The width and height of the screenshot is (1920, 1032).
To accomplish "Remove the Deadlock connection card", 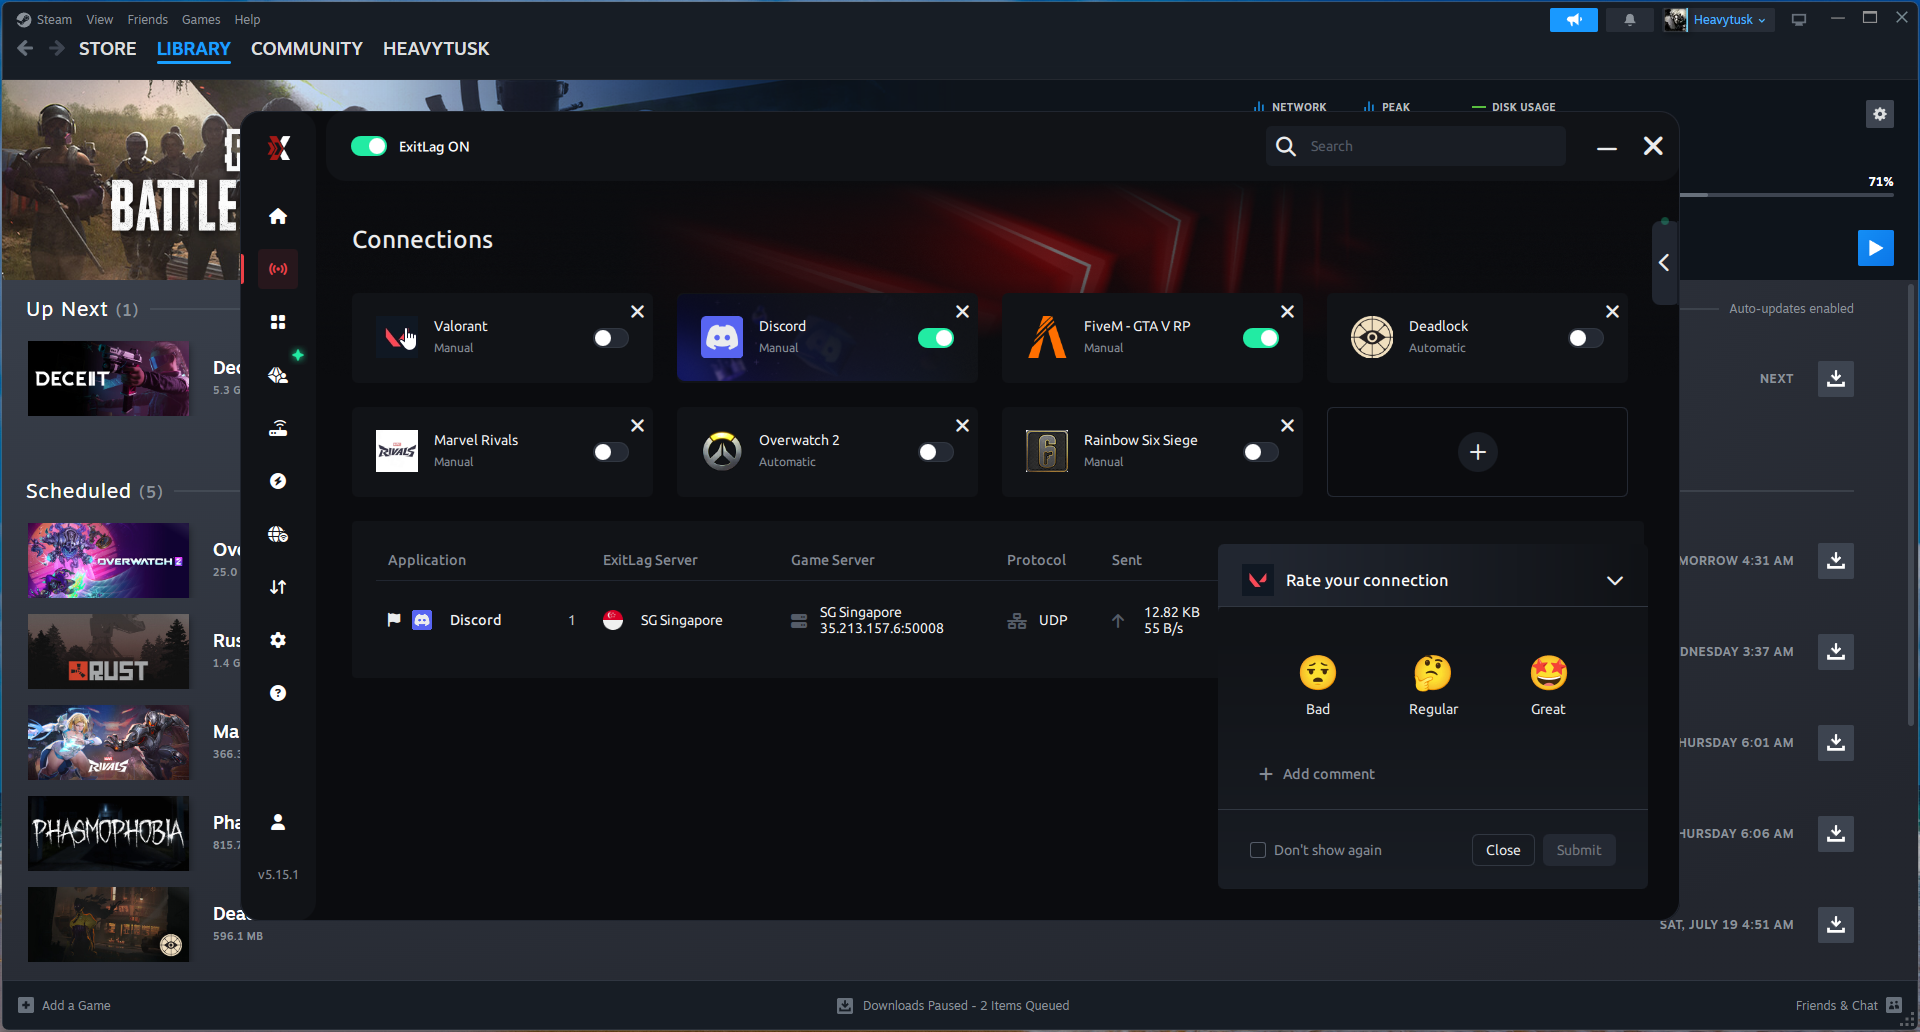I will pyautogui.click(x=1612, y=312).
